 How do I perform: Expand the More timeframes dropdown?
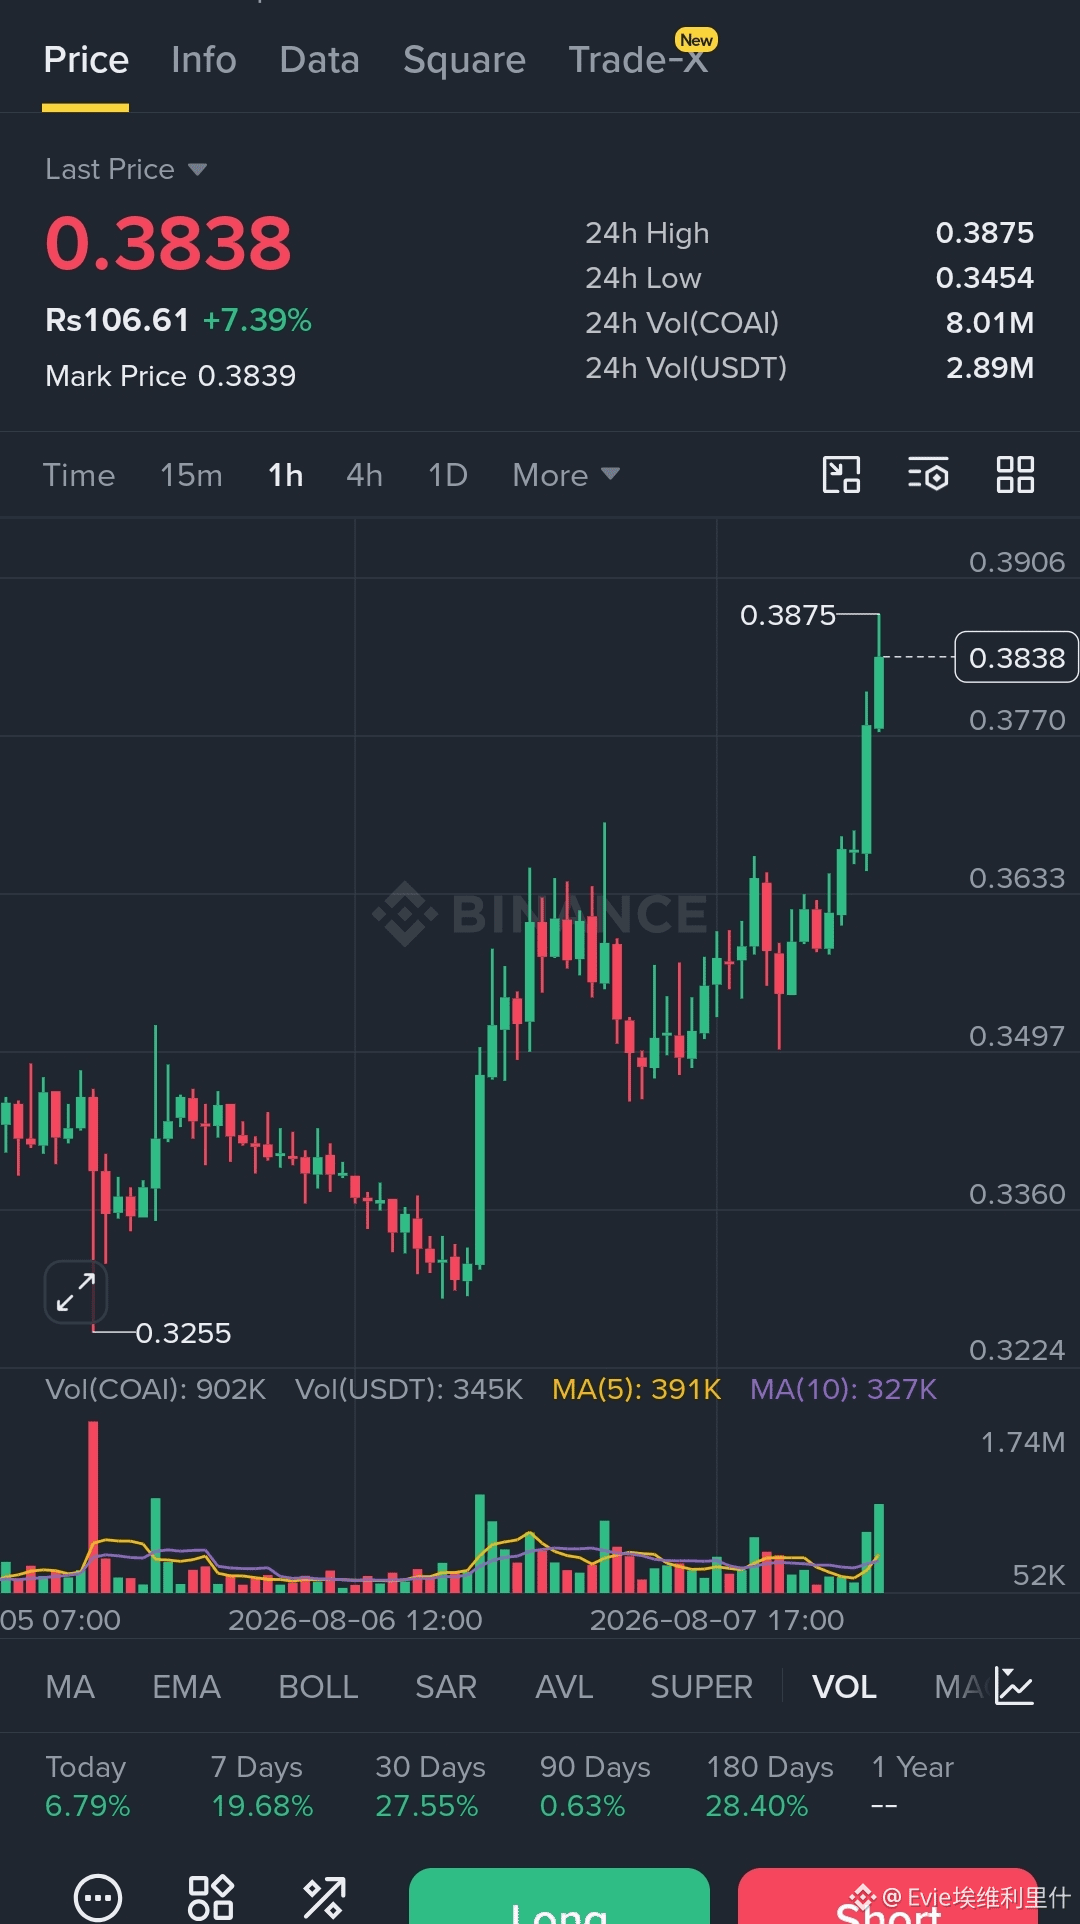point(566,475)
